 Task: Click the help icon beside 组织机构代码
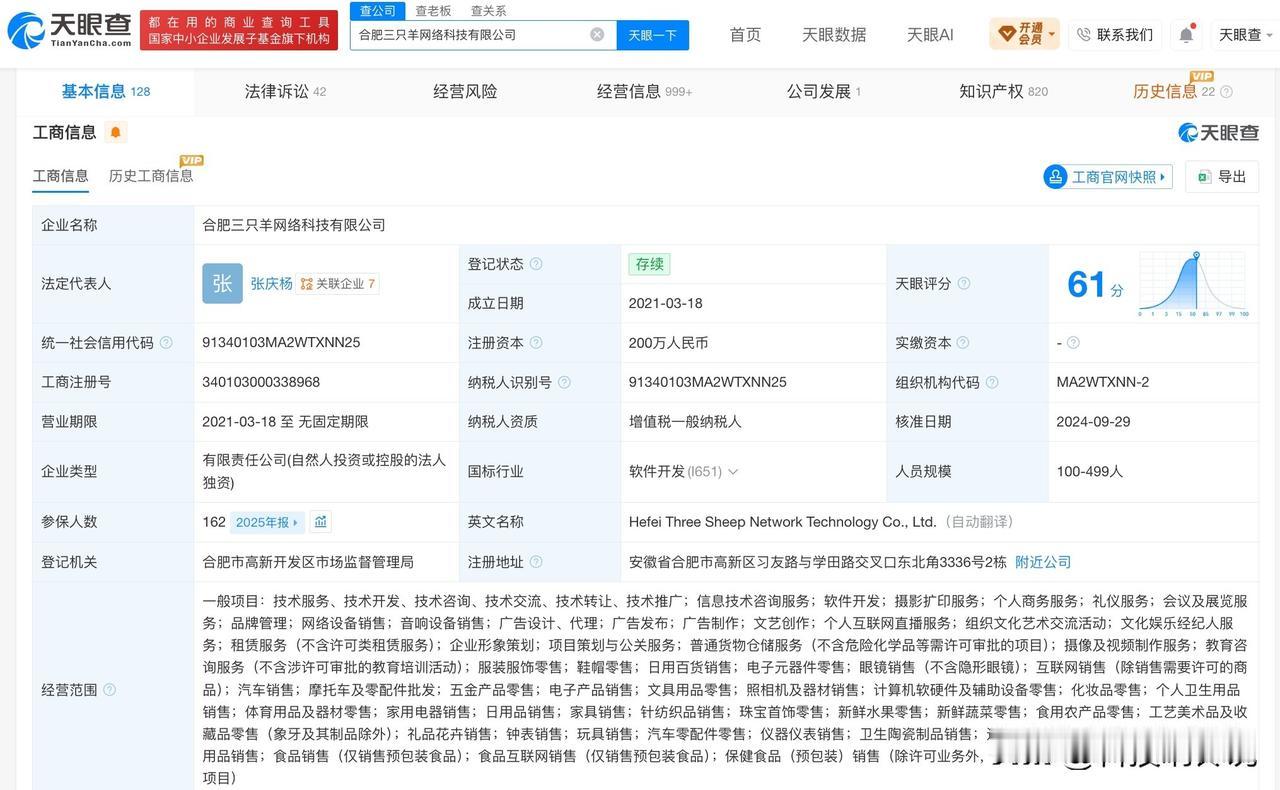click(992, 382)
